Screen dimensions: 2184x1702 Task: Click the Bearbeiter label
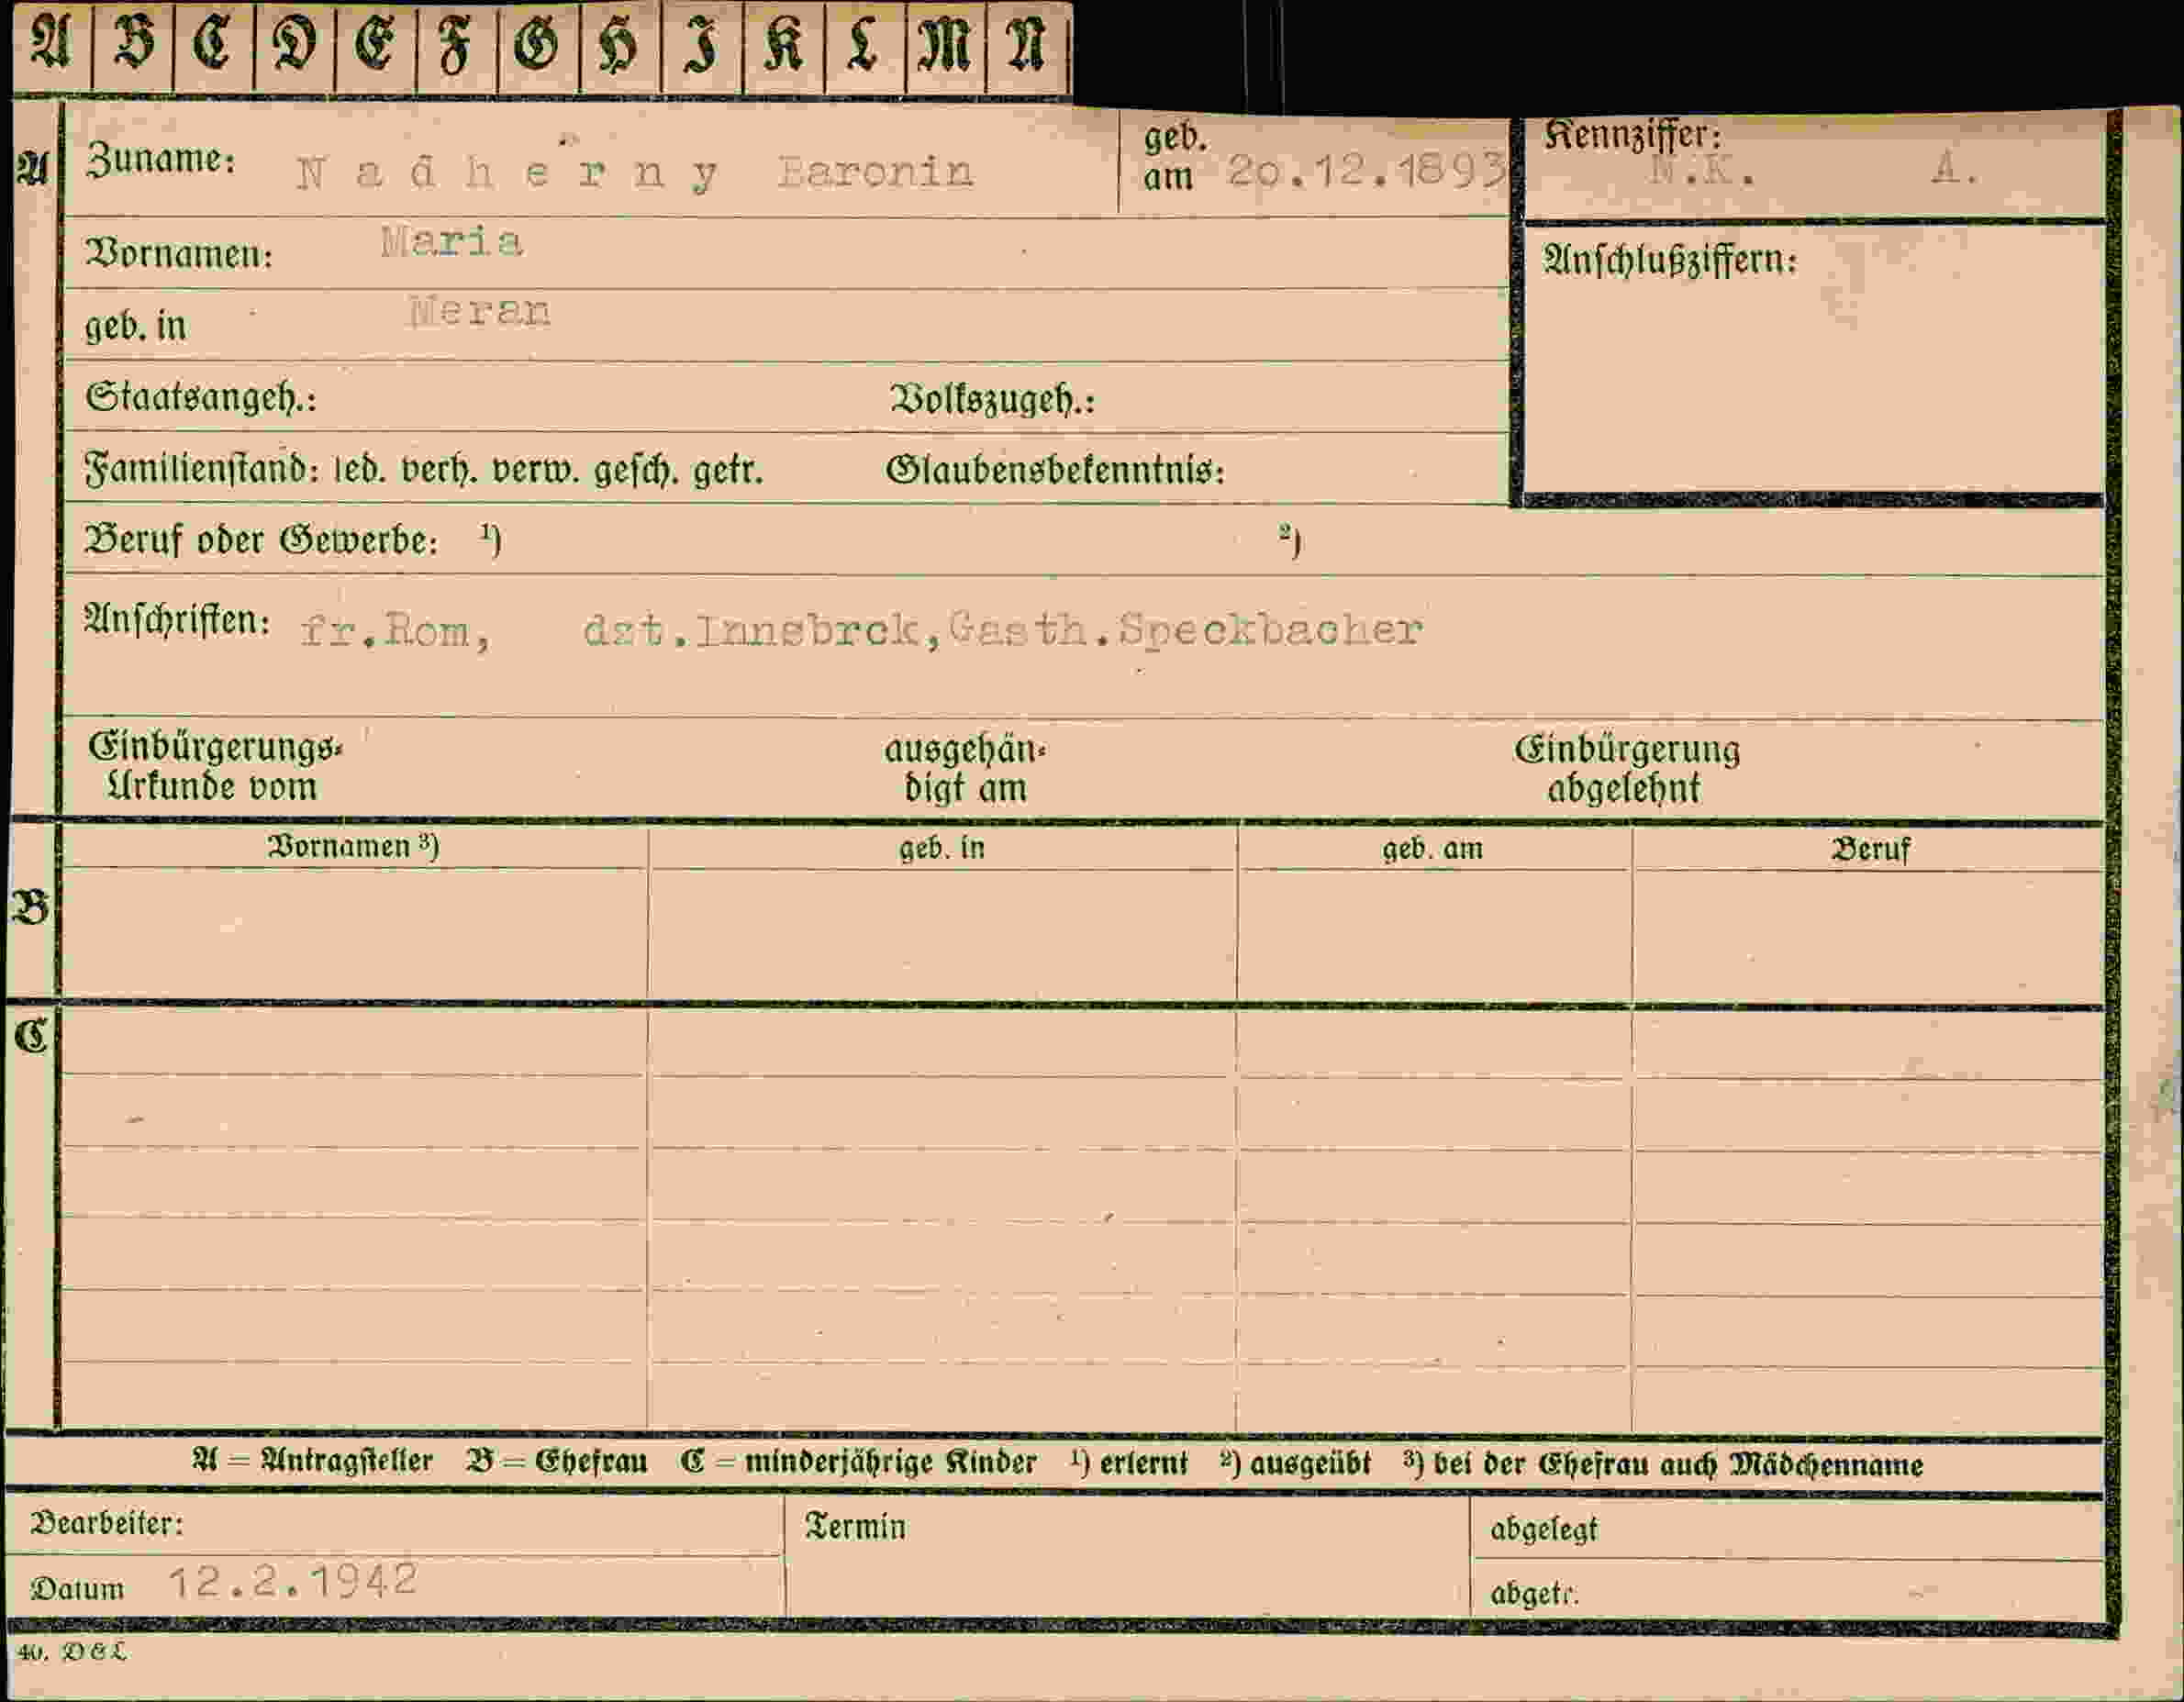click(107, 1524)
